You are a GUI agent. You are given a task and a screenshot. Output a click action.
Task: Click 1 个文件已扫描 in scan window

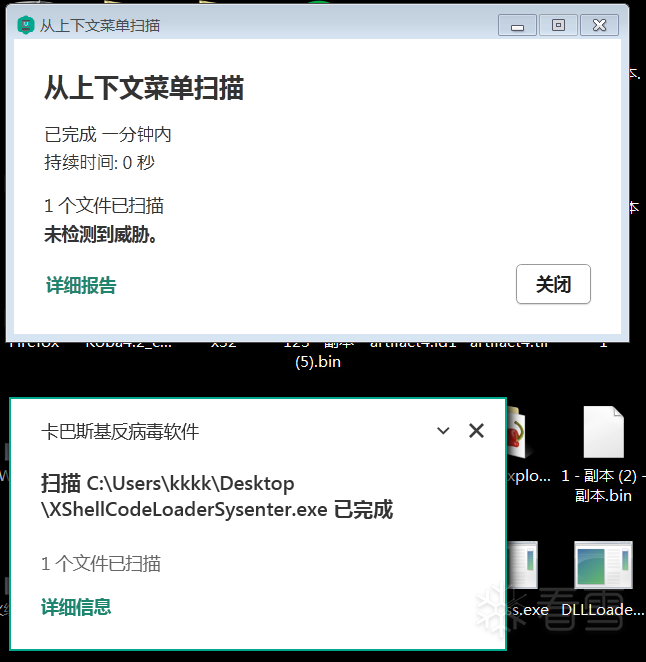(104, 206)
